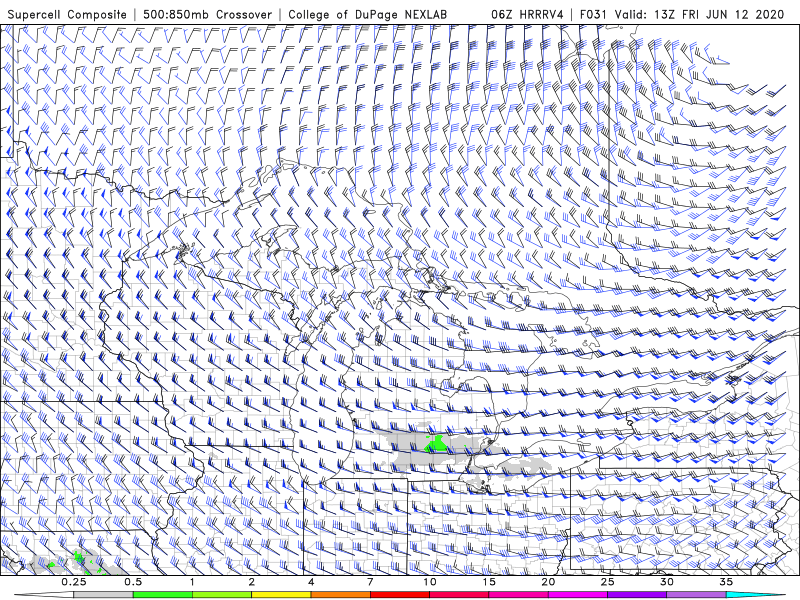800x600 pixels.
Task: Click the 'Supercell Composite' title text
Action: 67,15
